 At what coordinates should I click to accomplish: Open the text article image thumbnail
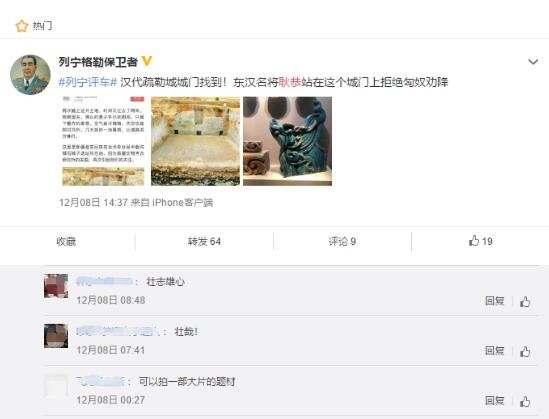103,141
